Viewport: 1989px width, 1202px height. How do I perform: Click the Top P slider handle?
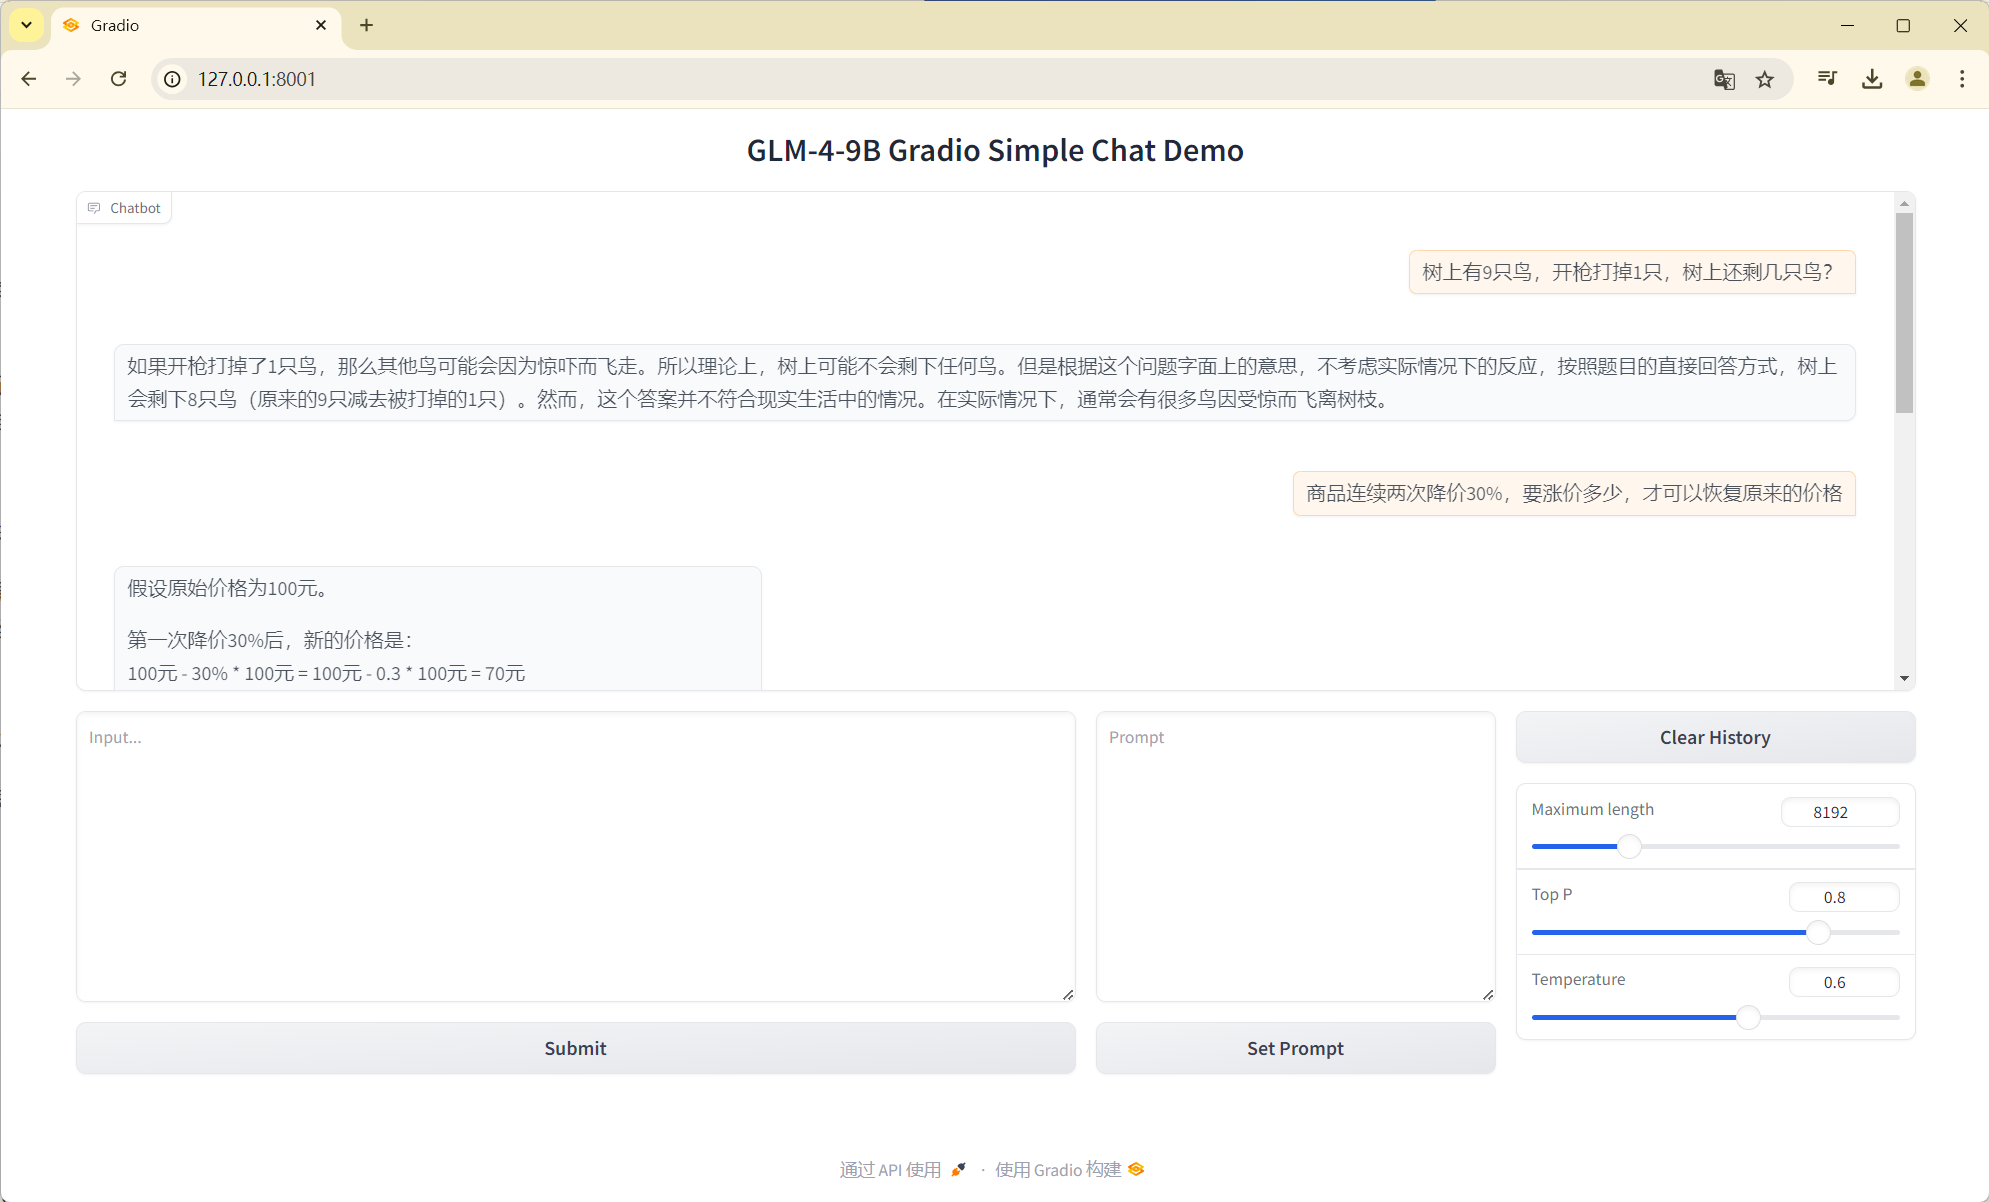(x=1818, y=931)
